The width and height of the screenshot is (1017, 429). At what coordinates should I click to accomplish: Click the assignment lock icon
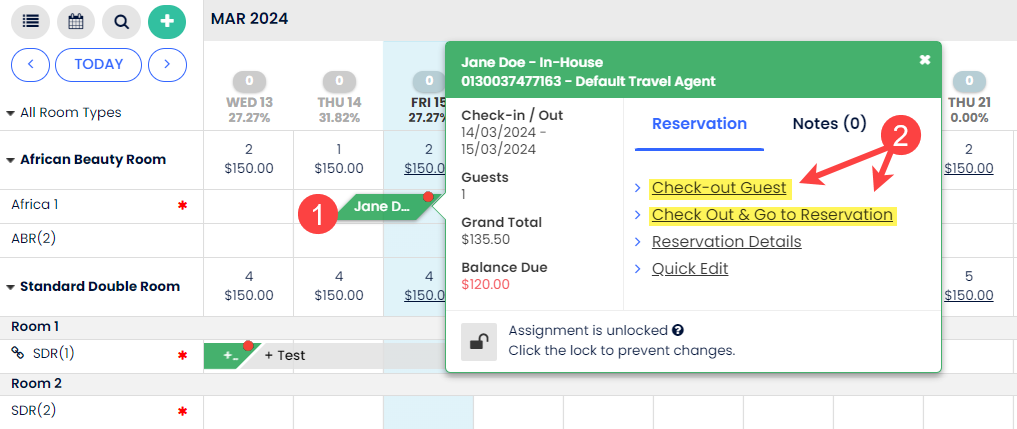click(x=479, y=340)
